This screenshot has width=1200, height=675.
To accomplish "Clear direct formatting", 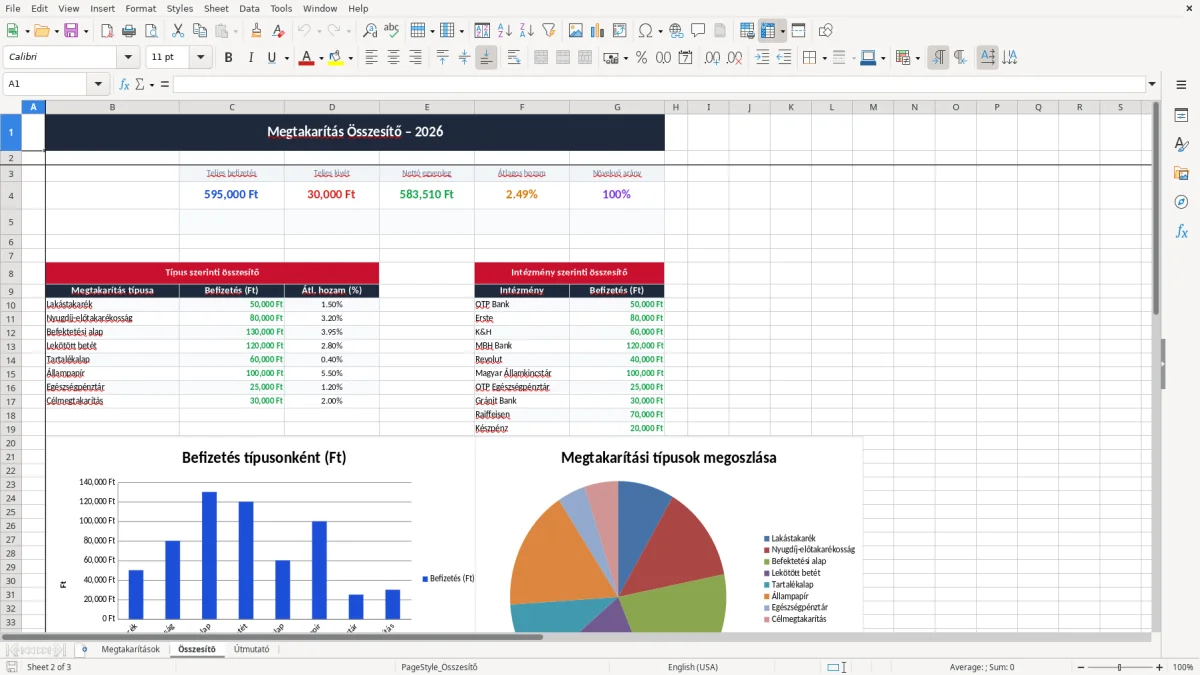I will point(277,31).
